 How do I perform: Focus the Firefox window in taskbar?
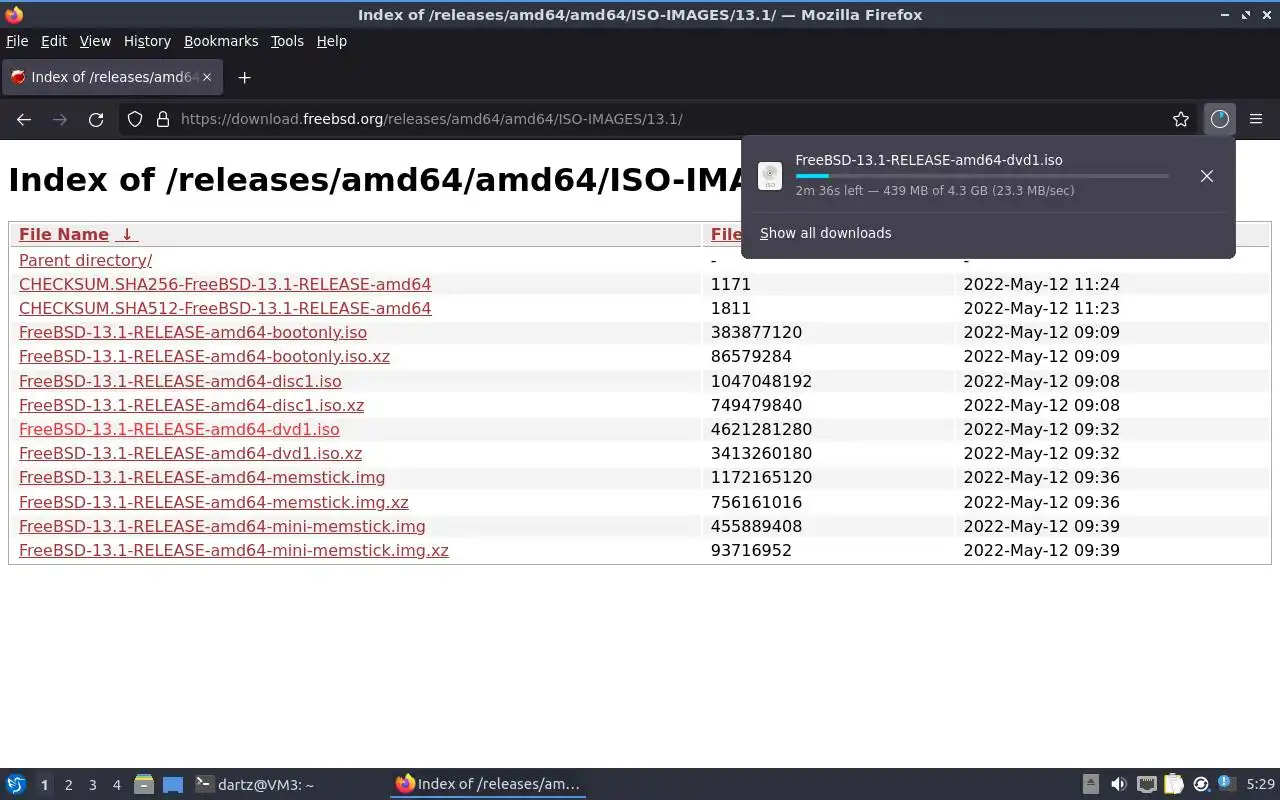tap(488, 785)
